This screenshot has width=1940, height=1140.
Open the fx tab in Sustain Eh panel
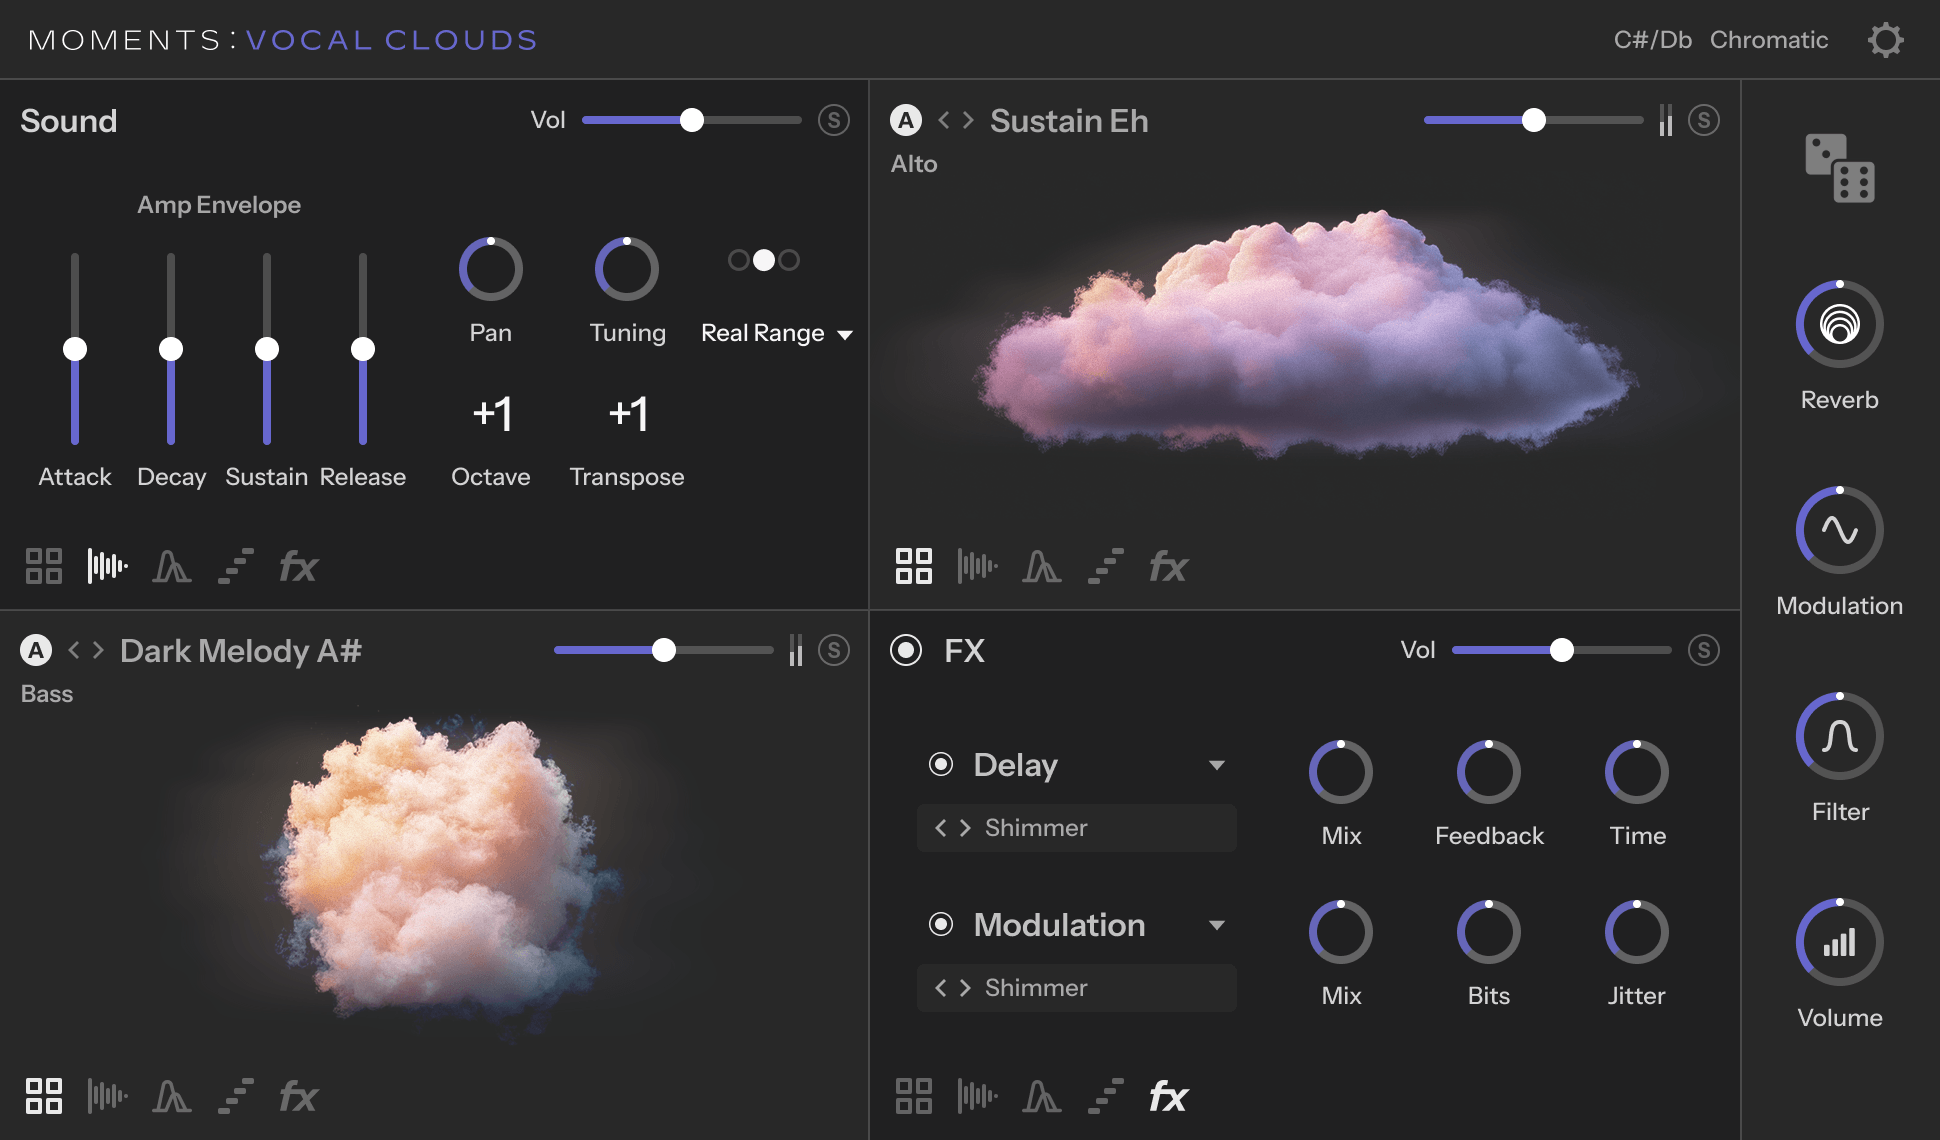[x=1167, y=567]
